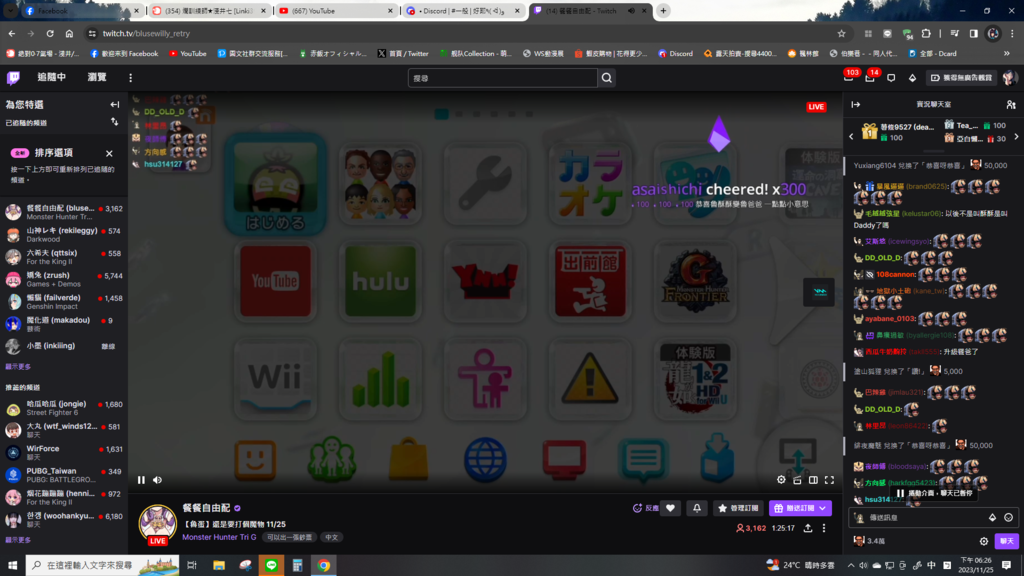Screen dimensions: 1024x576
Task: Open the emote picker in chat input
Action: tap(1008, 517)
